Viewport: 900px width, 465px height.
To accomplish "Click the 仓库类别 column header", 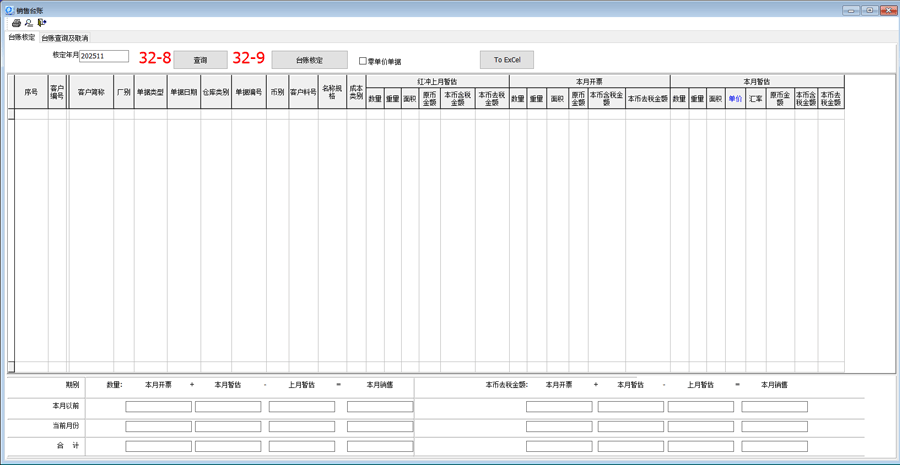I will coord(215,92).
